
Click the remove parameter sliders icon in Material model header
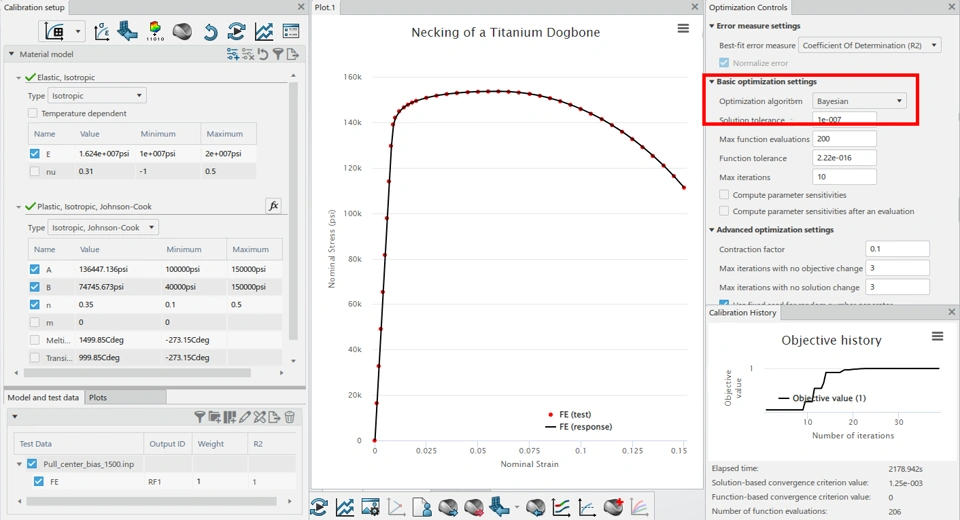tap(248, 55)
